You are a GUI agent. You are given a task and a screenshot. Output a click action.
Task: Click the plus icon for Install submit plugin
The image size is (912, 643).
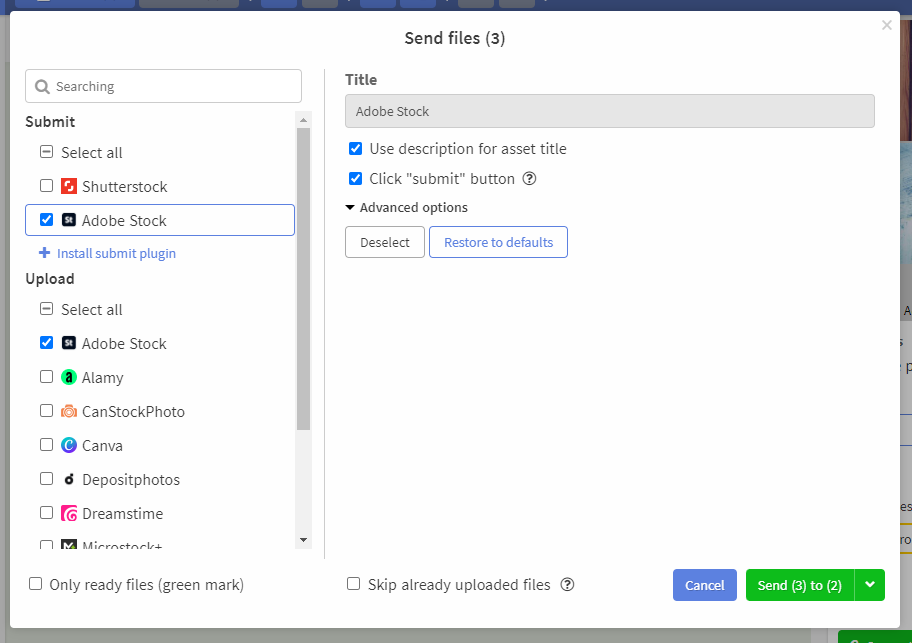pos(44,253)
